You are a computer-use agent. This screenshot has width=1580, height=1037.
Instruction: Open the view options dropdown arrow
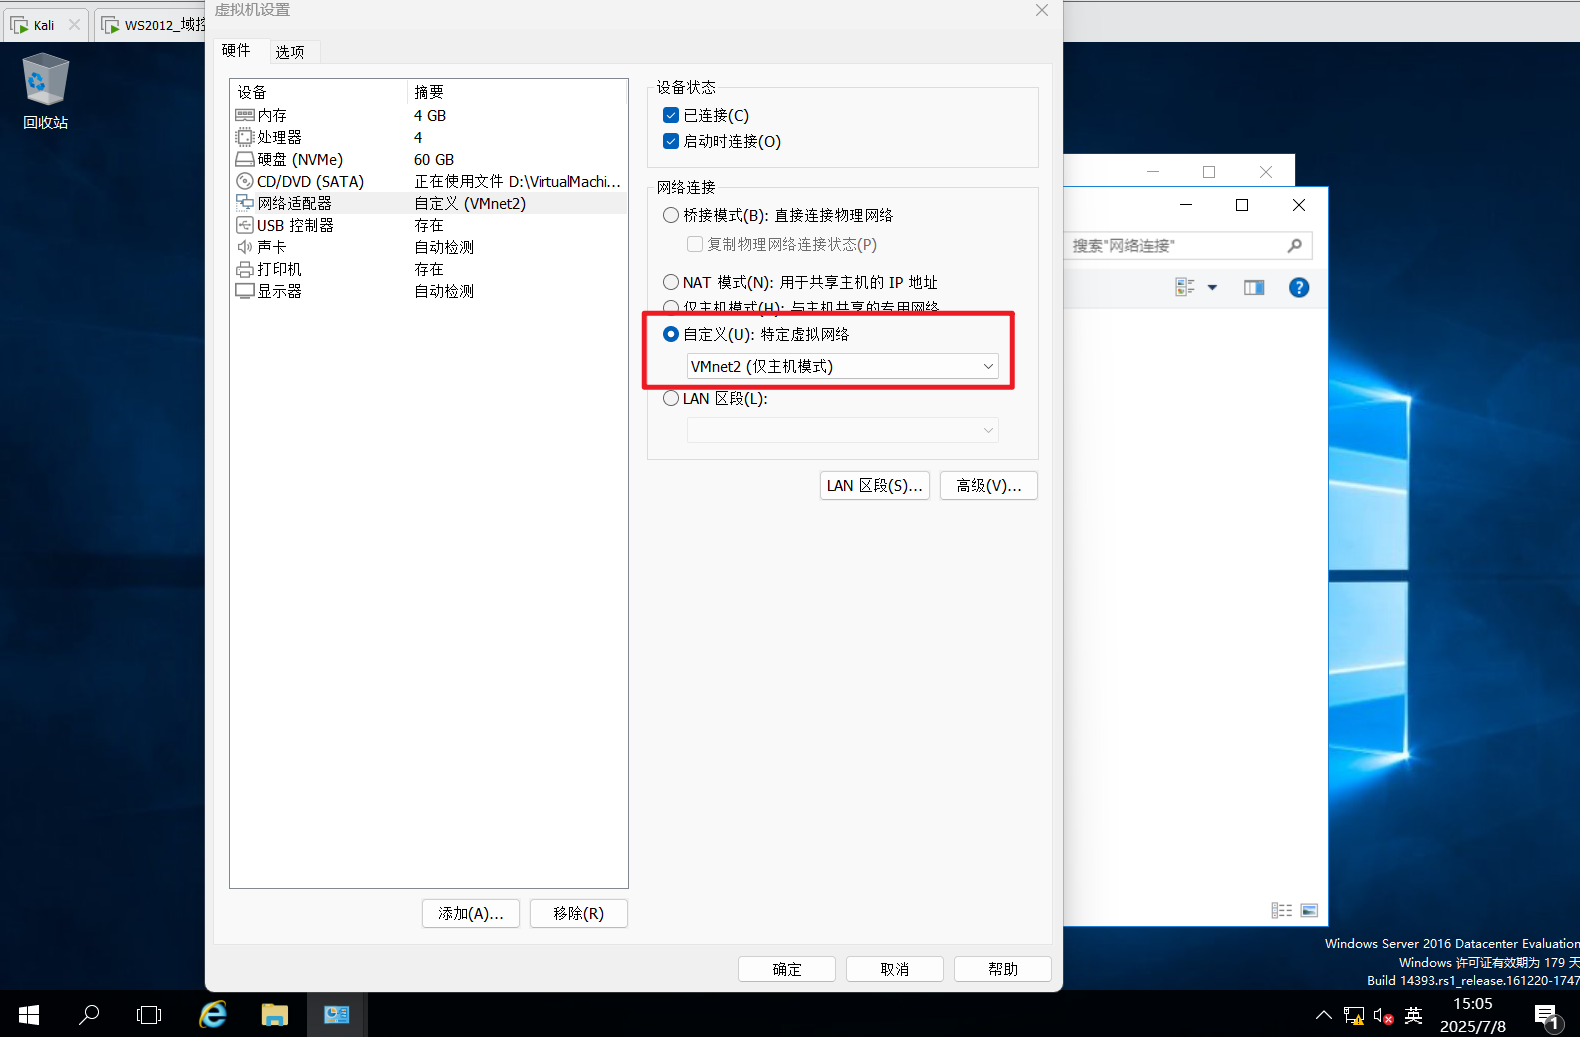point(1212,288)
